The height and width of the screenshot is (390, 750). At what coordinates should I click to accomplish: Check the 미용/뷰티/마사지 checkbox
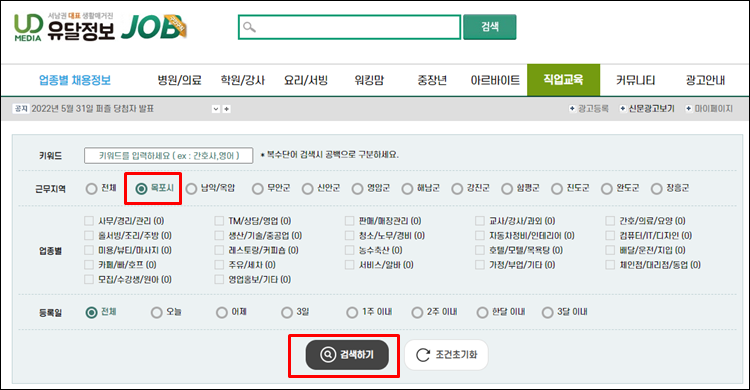coord(89,250)
